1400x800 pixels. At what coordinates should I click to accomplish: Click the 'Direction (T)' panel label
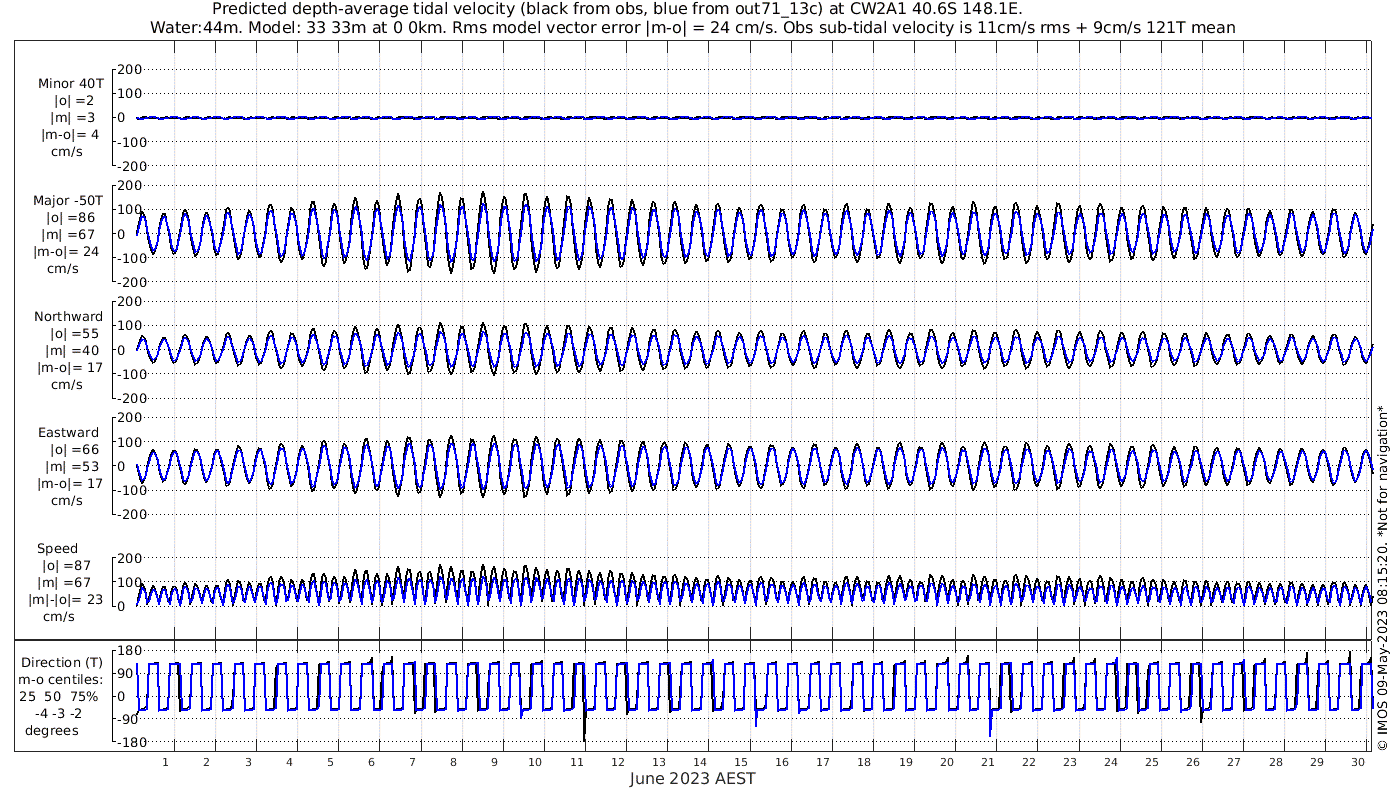coord(62,663)
